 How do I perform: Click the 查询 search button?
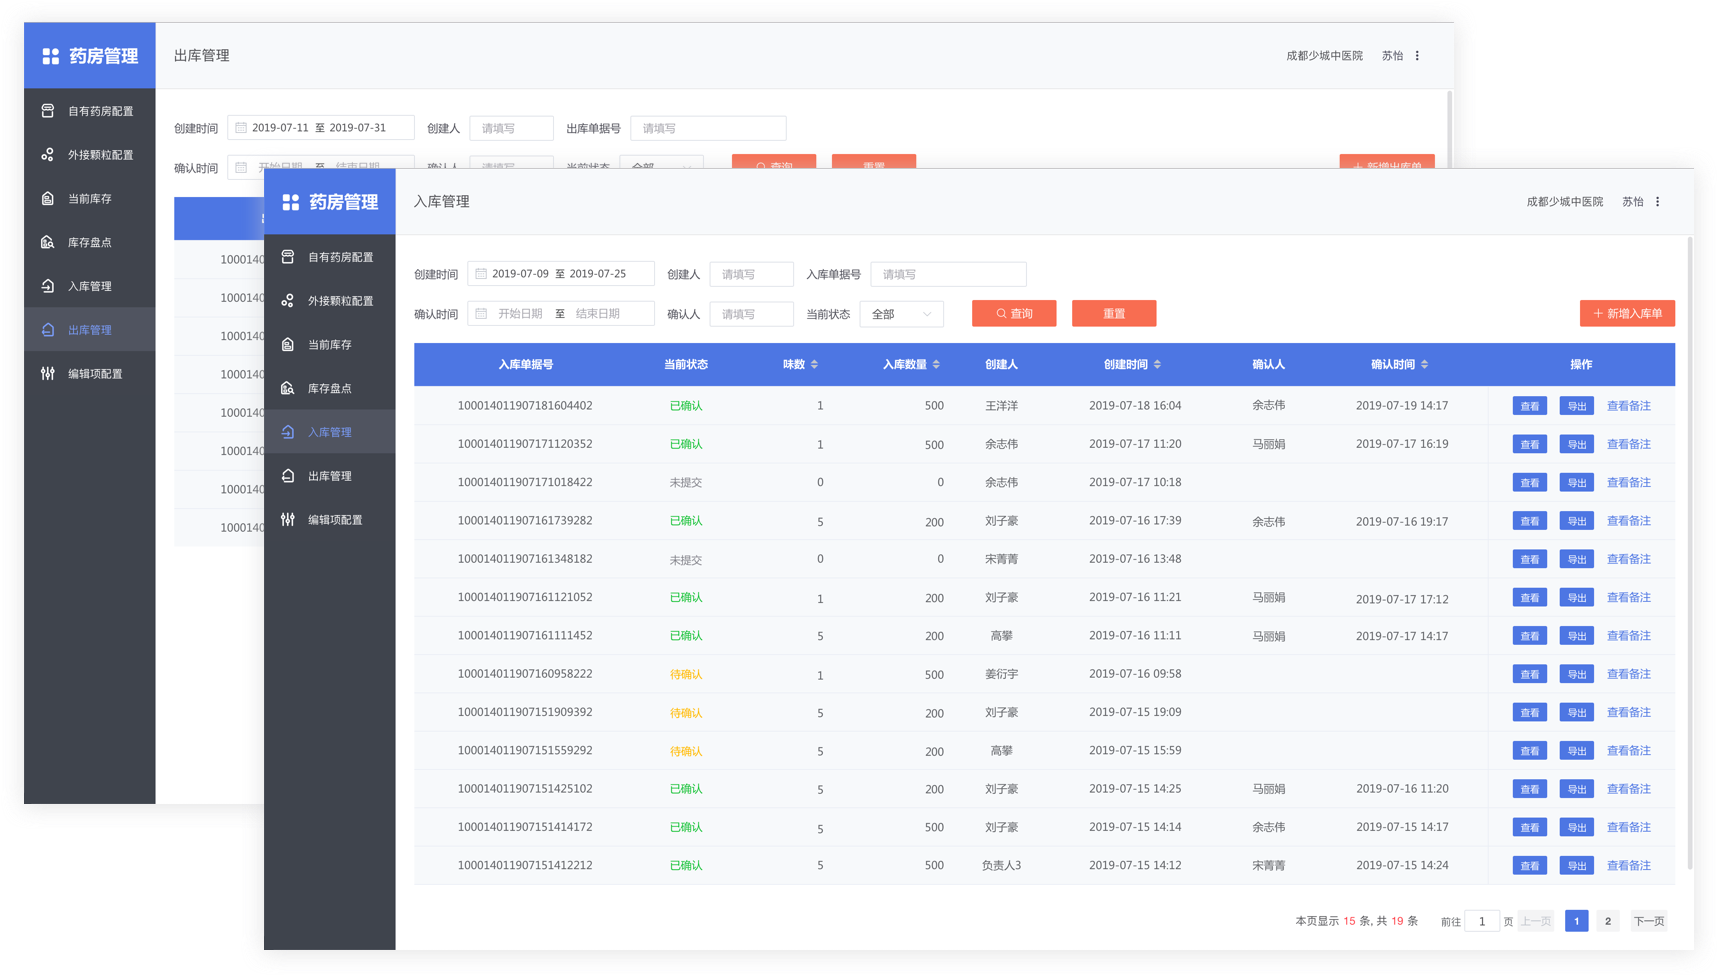click(1013, 314)
